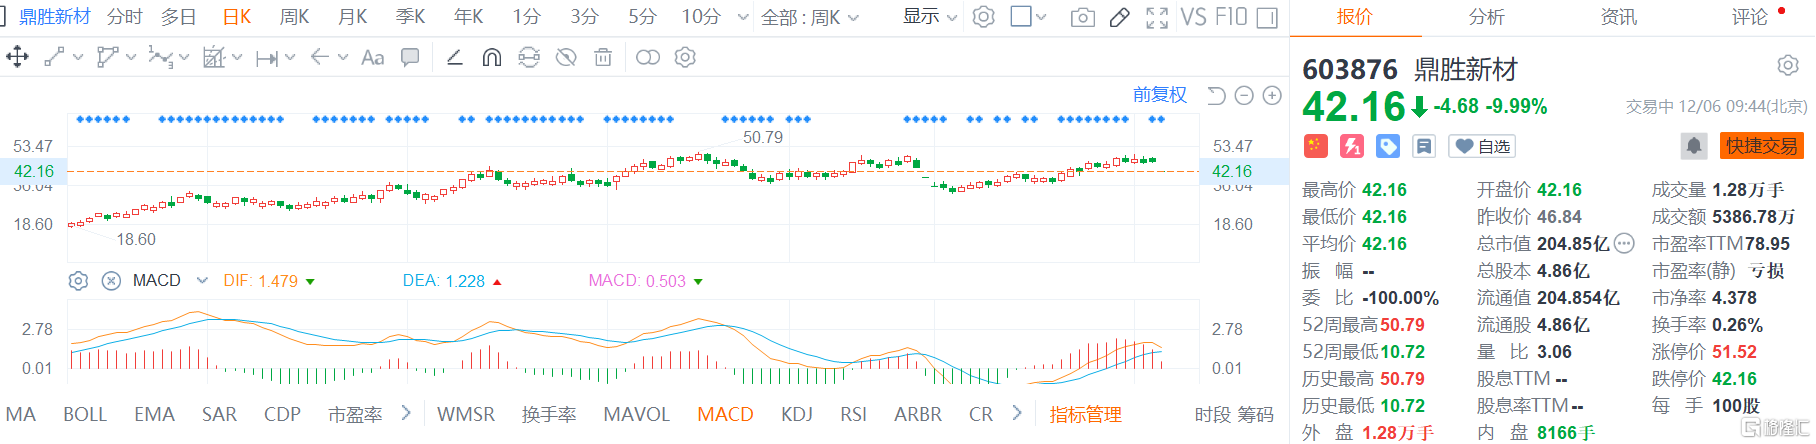Click the trash icon to delete drawings
The height and width of the screenshot is (444, 1816).
tap(603, 57)
